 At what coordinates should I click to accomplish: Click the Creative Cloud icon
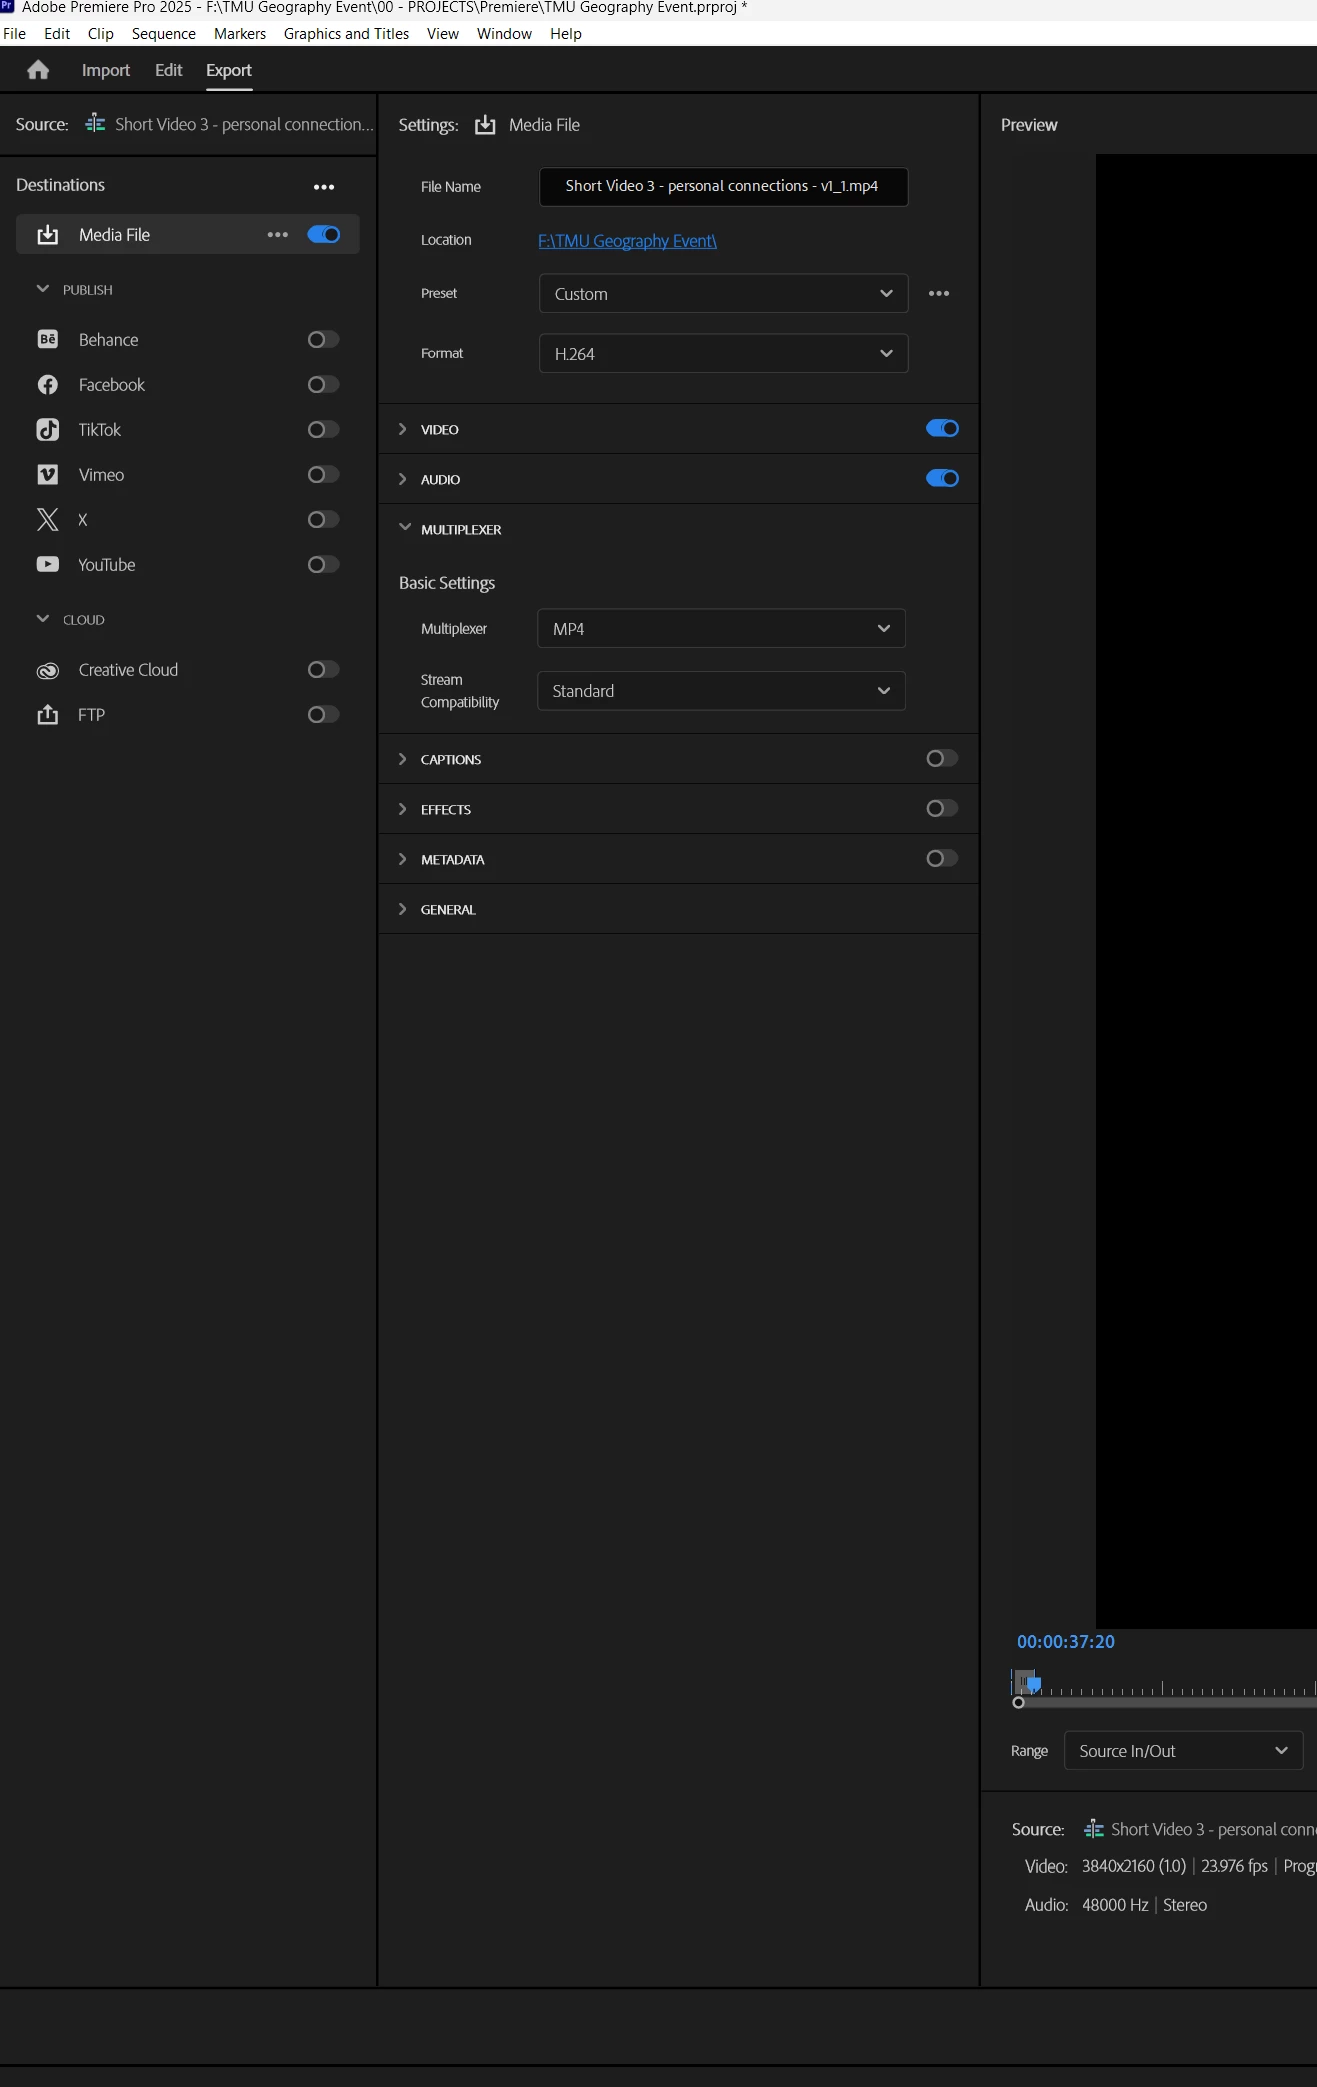coord(47,670)
